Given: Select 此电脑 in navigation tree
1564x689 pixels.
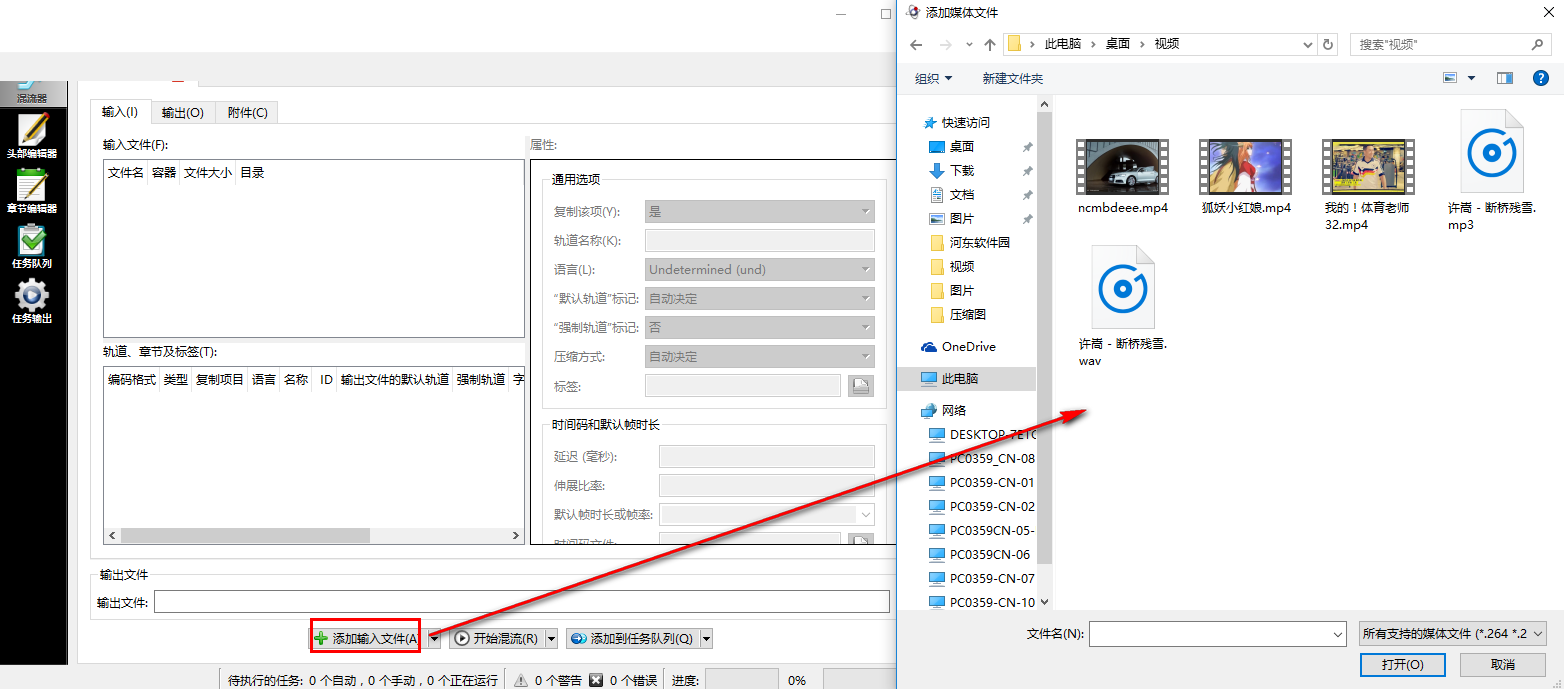Looking at the screenshot, I should click(x=960, y=379).
